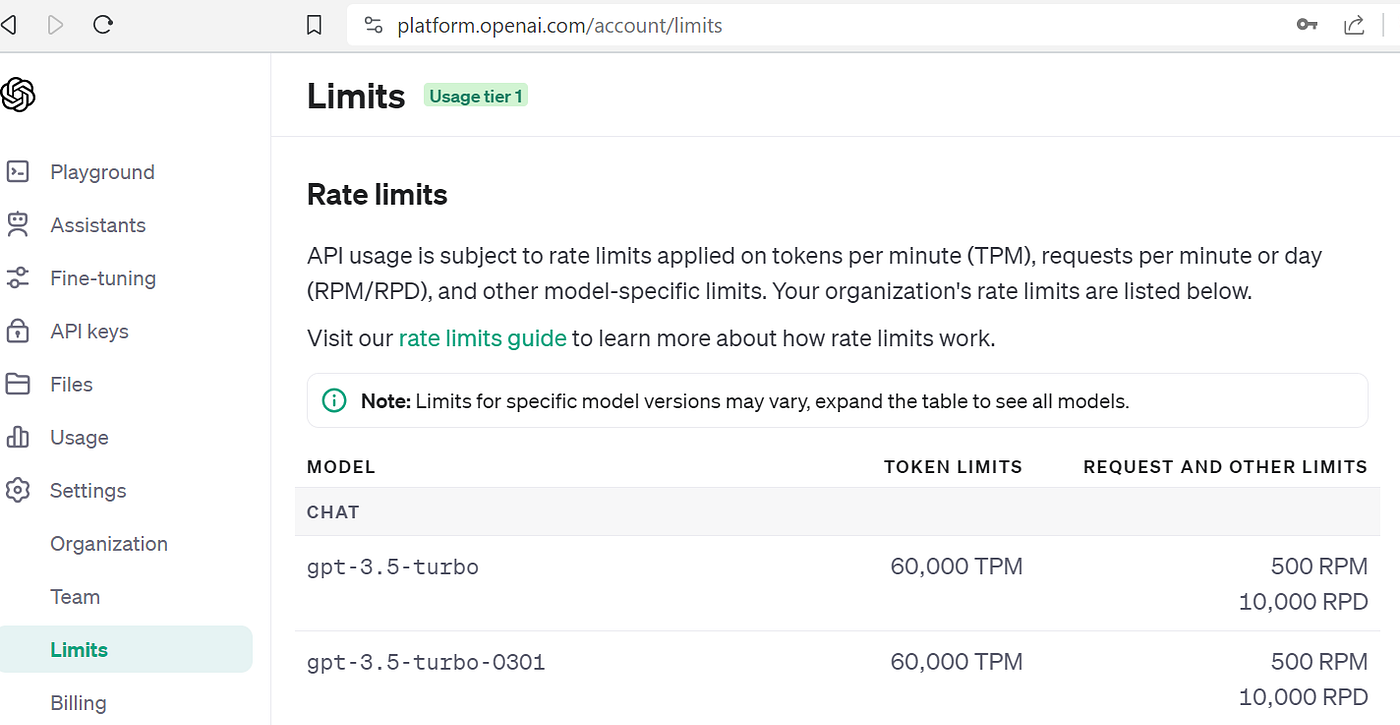Viewport: 1400px width, 725px height.
Task: Reload the page with the refresh button
Action: (x=102, y=25)
